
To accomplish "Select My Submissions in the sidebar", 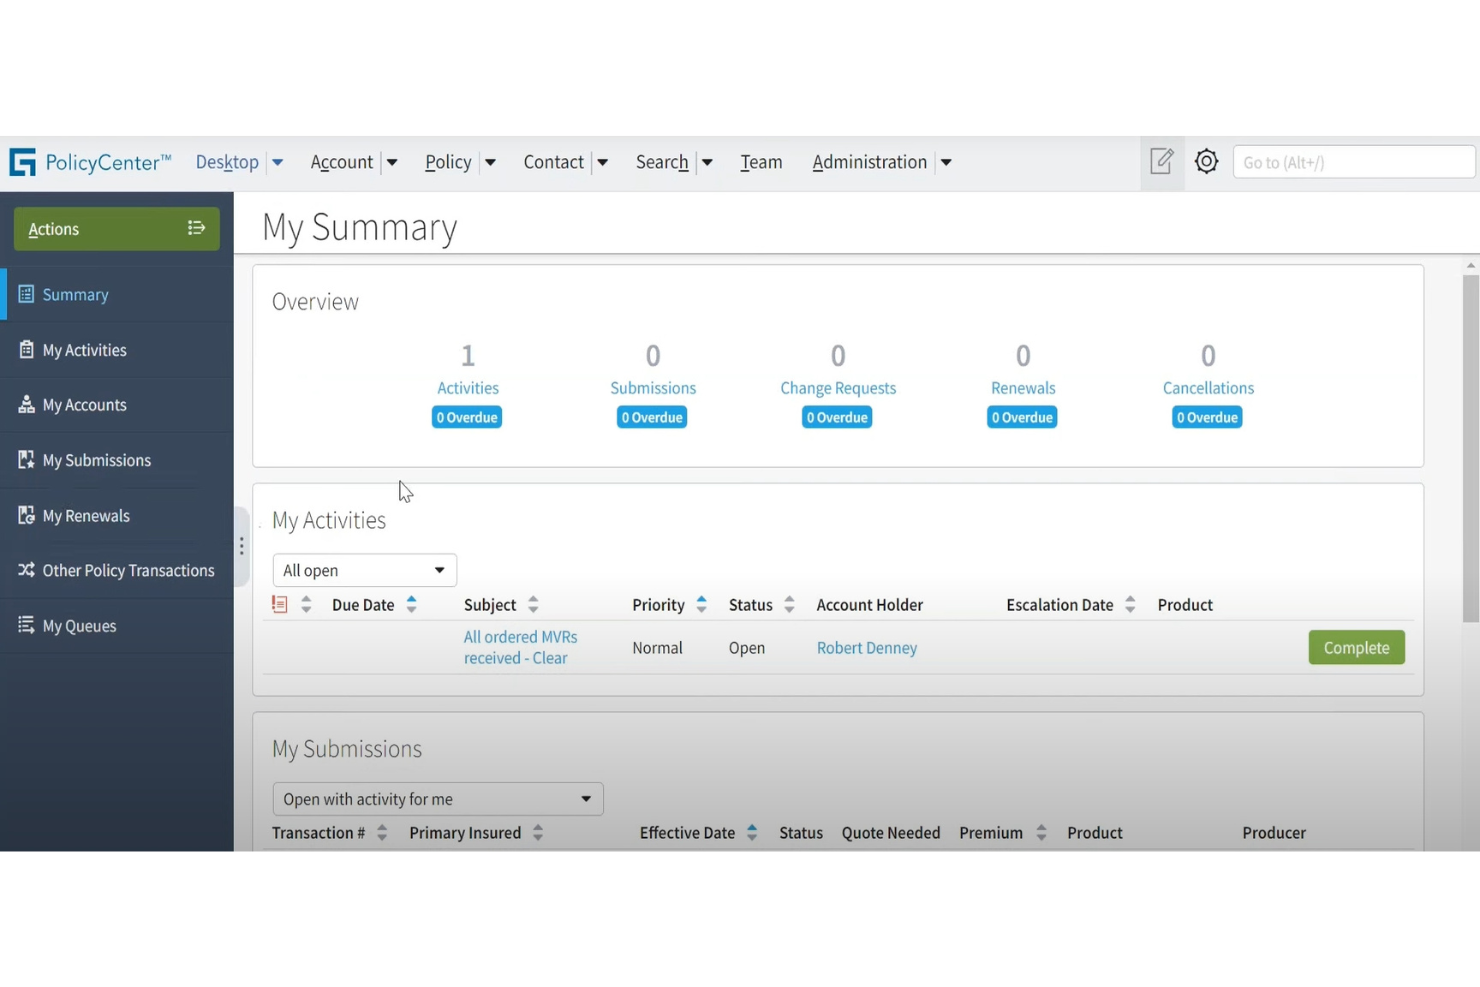I will coord(26,460).
